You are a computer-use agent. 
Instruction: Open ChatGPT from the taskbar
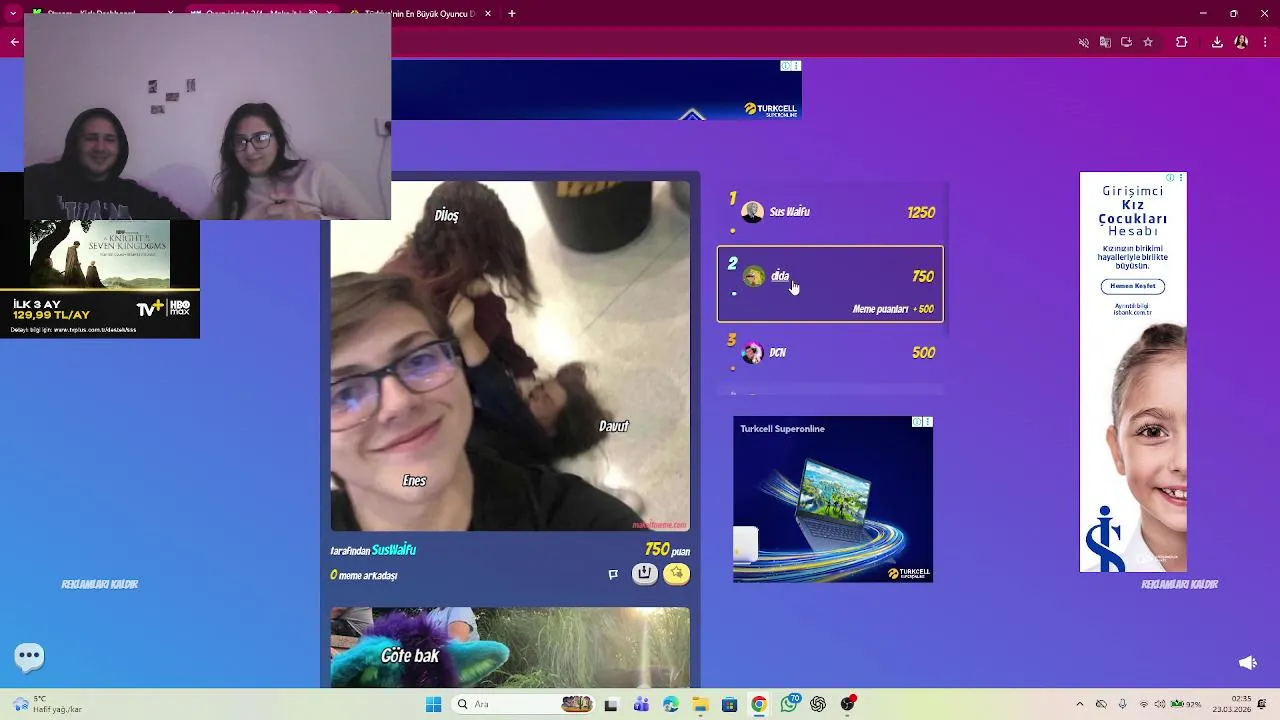pos(818,704)
